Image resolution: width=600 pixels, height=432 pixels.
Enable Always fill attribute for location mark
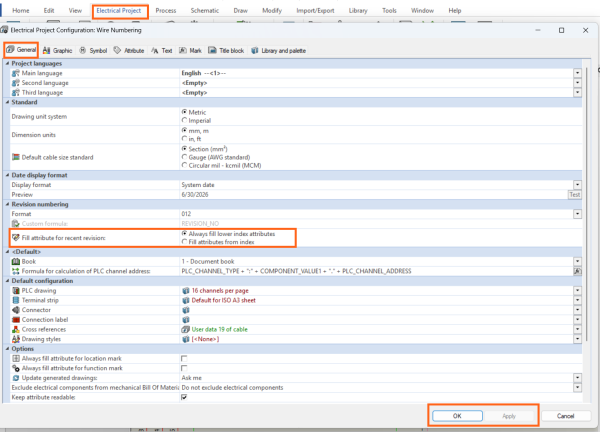(x=184, y=359)
